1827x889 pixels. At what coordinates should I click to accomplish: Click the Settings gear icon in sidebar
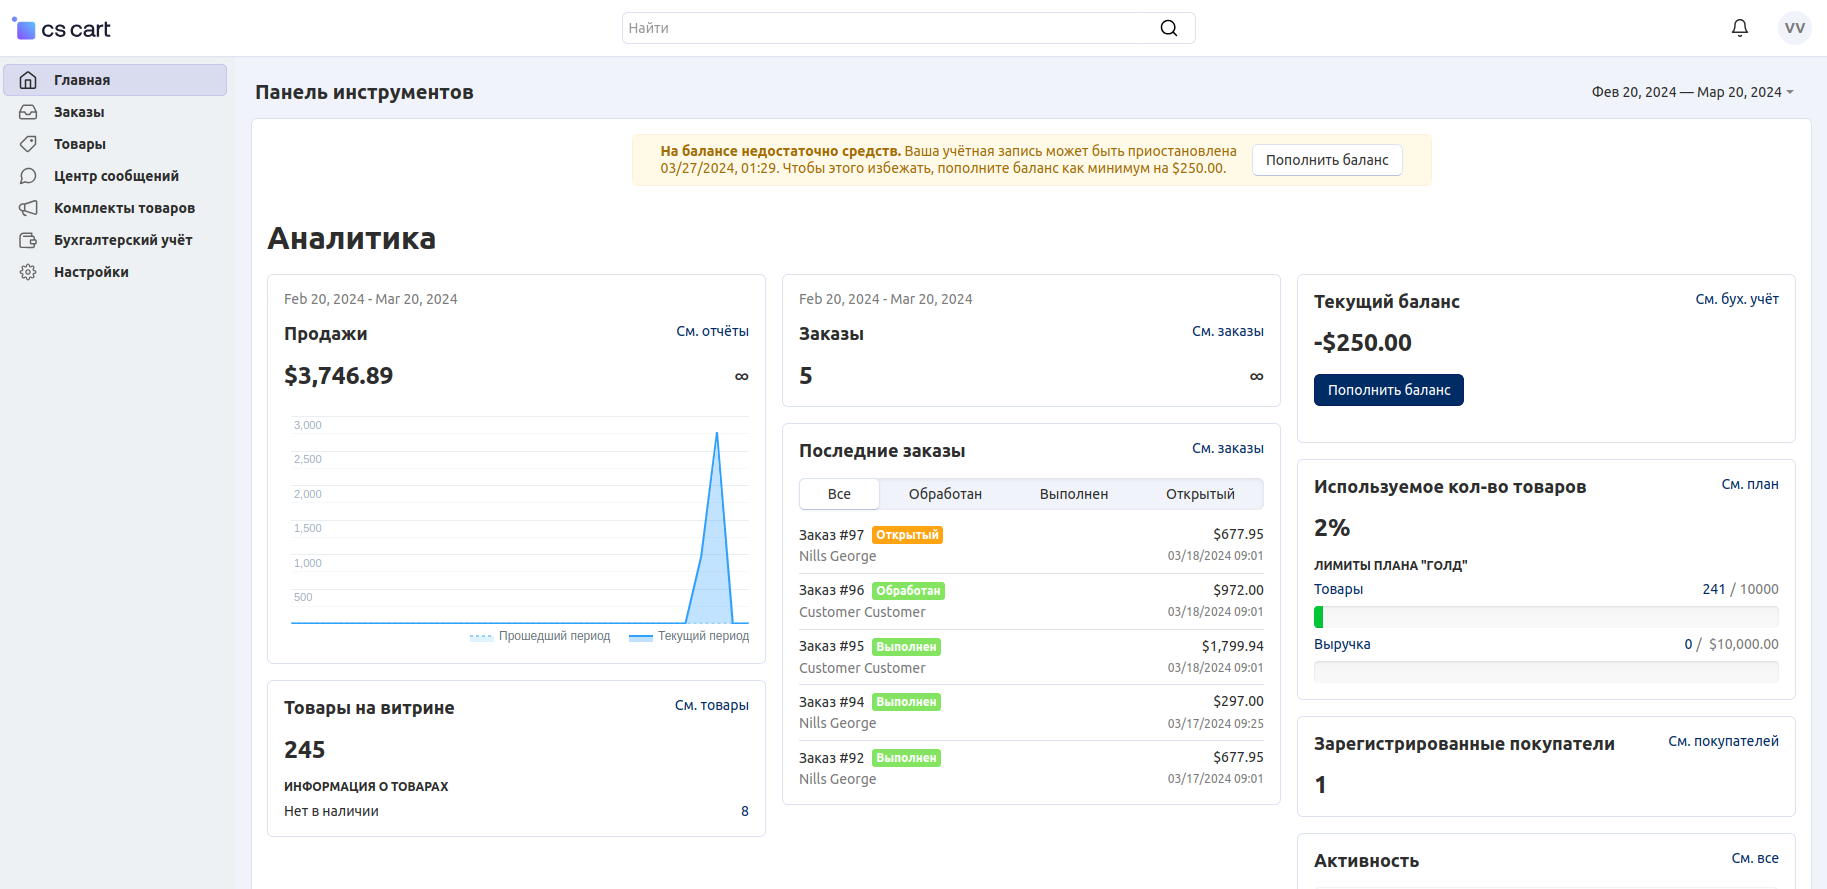pos(28,272)
